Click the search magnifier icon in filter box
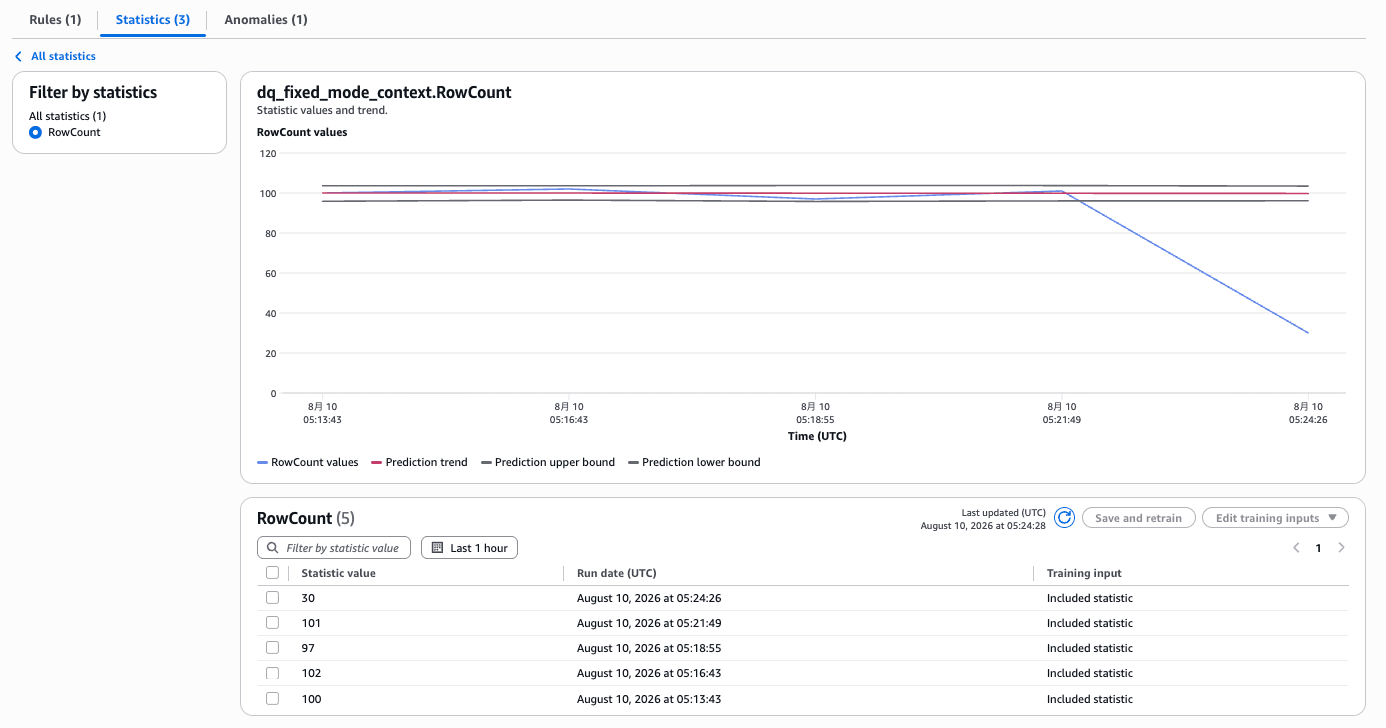This screenshot has width=1386, height=728. 273,548
